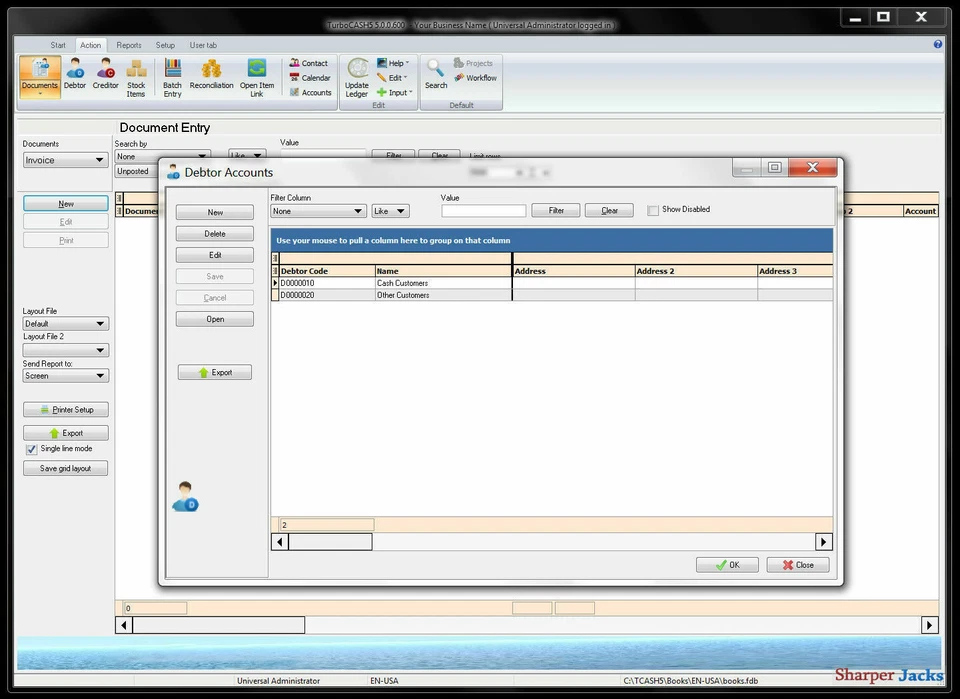
Task: Switch to the Reports tab
Action: (x=128, y=45)
